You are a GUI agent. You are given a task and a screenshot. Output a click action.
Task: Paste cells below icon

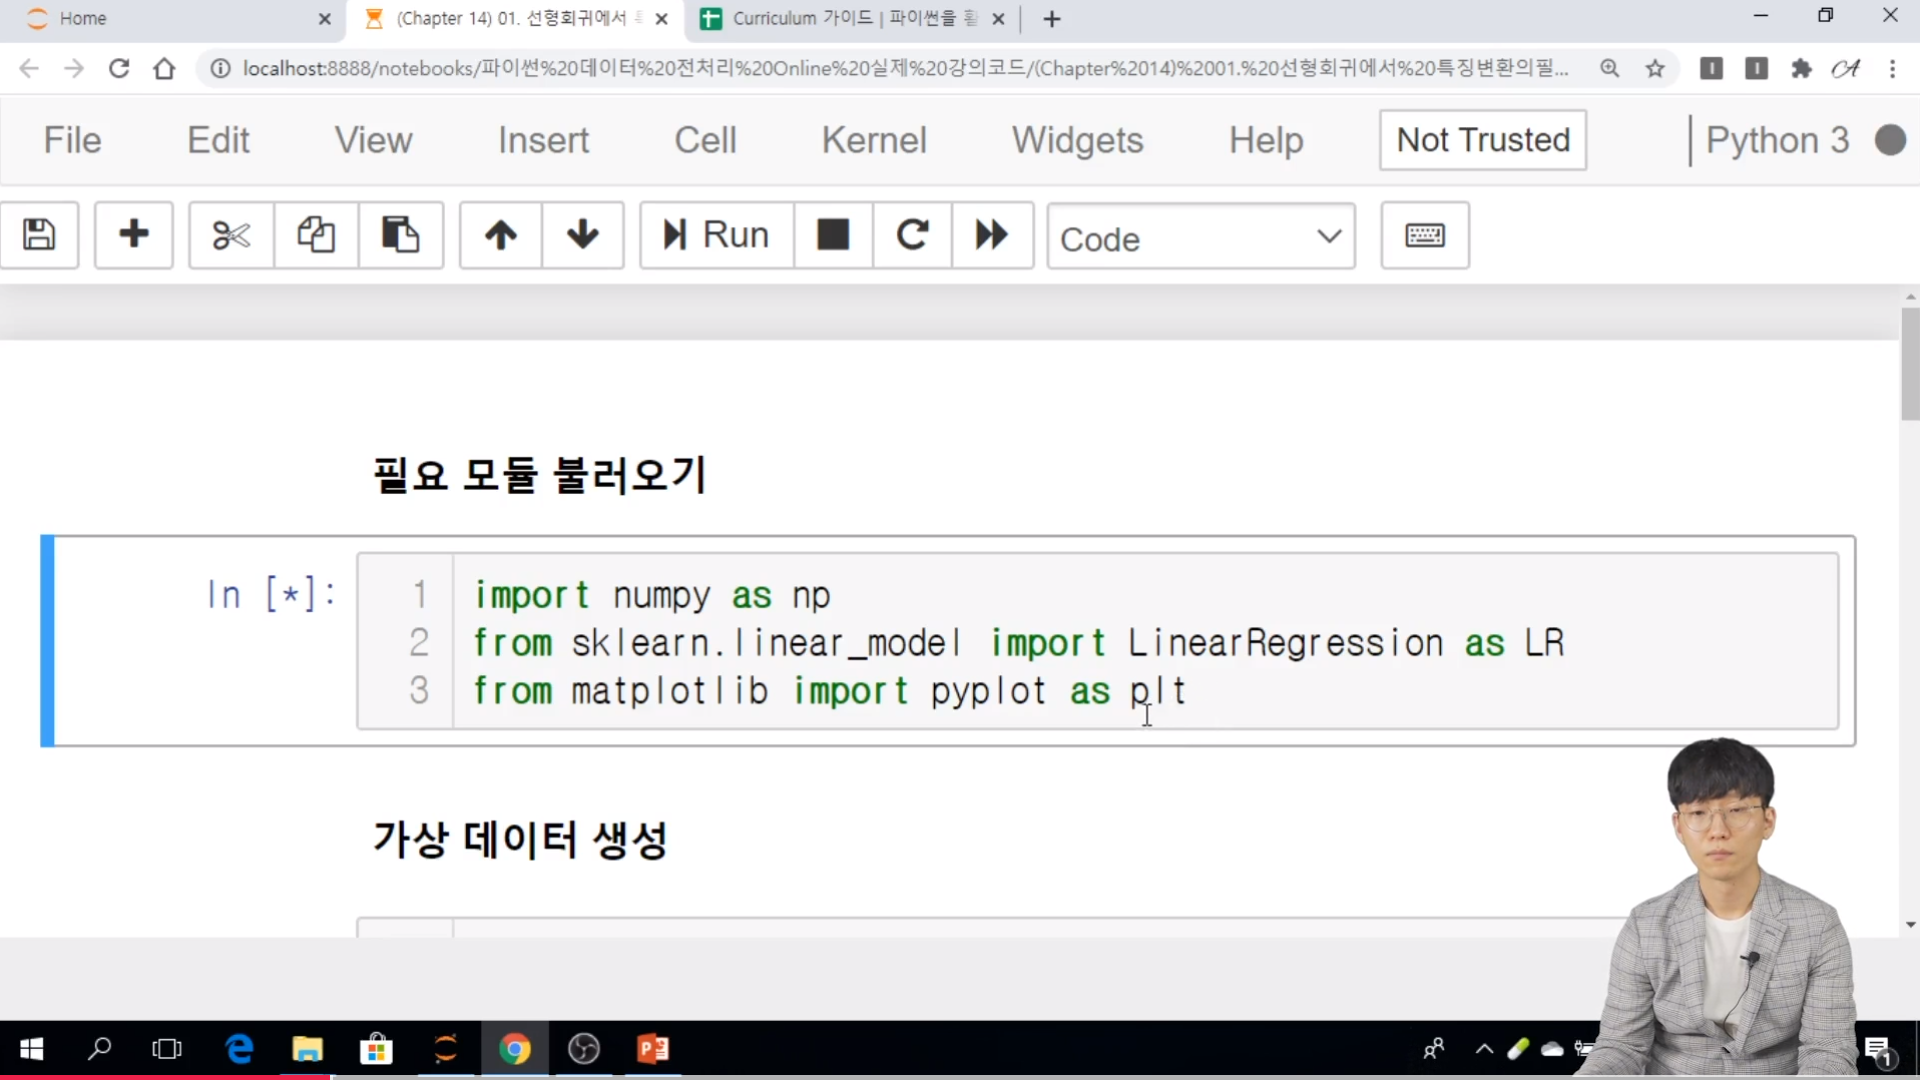400,235
